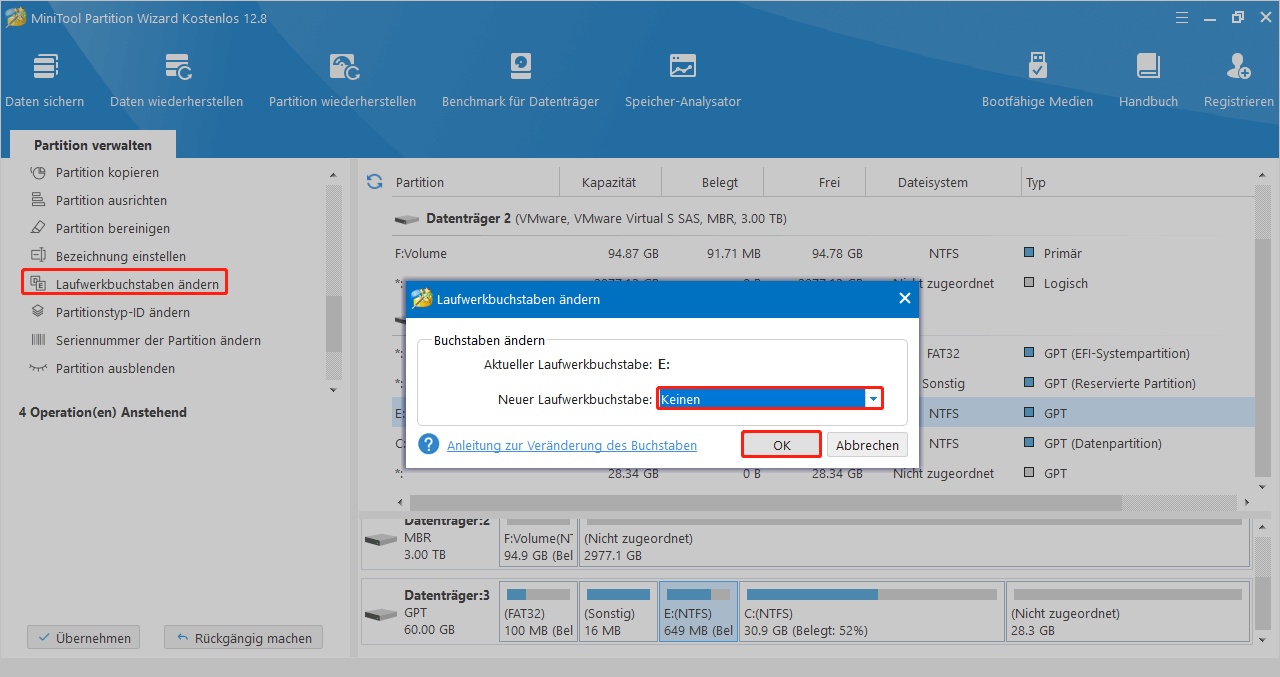This screenshot has height=677, width=1280.
Task: Open the Handbuch manual
Action: tap(1148, 80)
